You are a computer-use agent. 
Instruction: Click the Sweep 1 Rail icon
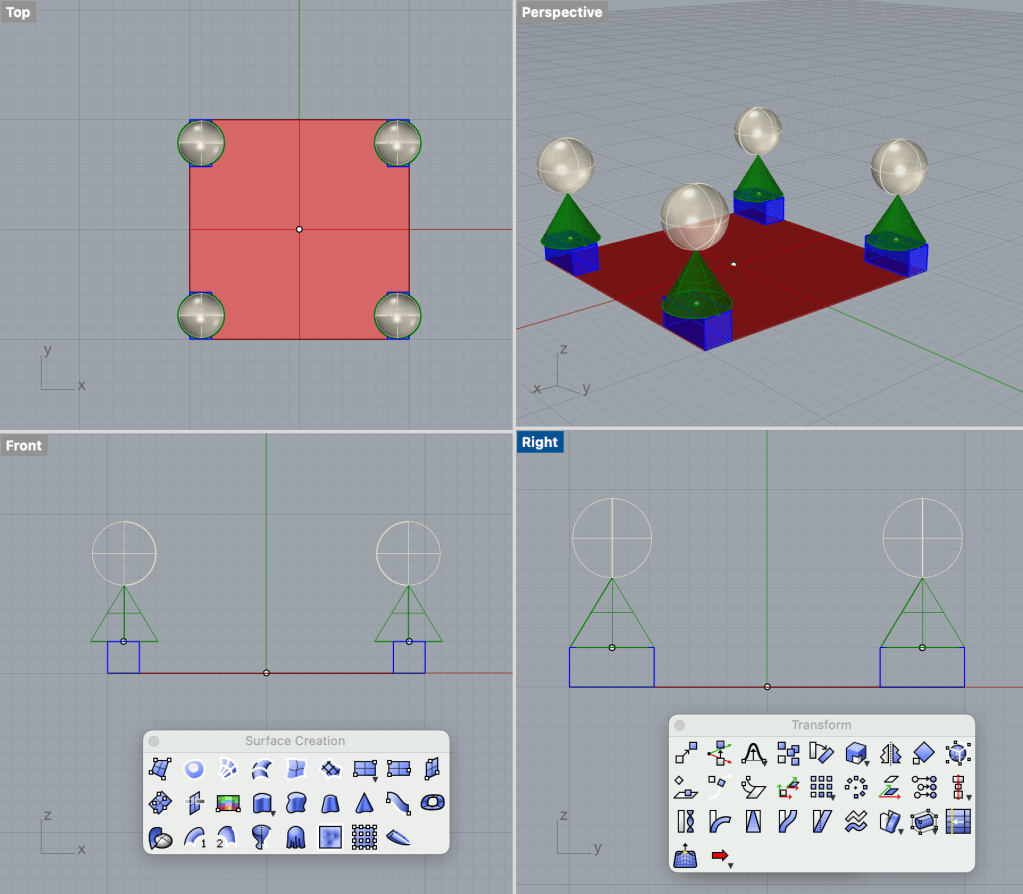194,837
